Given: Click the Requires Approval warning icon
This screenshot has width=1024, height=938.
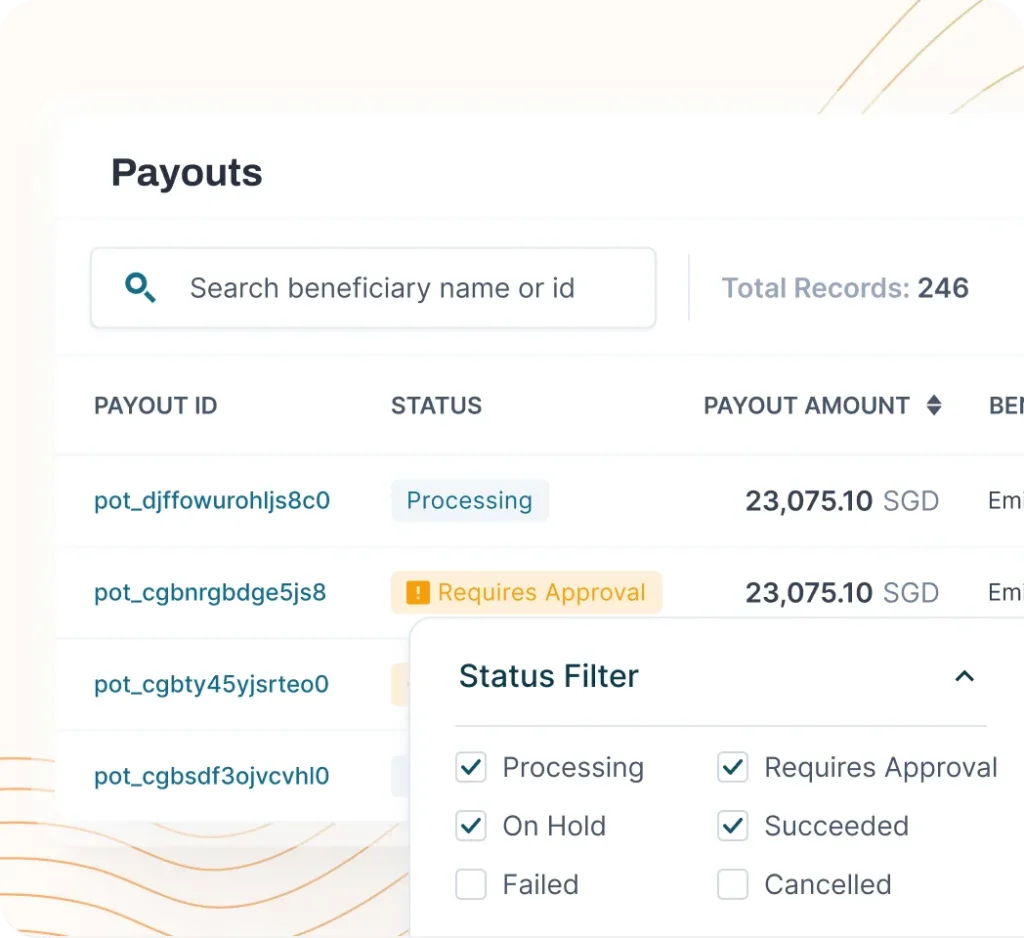Looking at the screenshot, I should point(418,593).
